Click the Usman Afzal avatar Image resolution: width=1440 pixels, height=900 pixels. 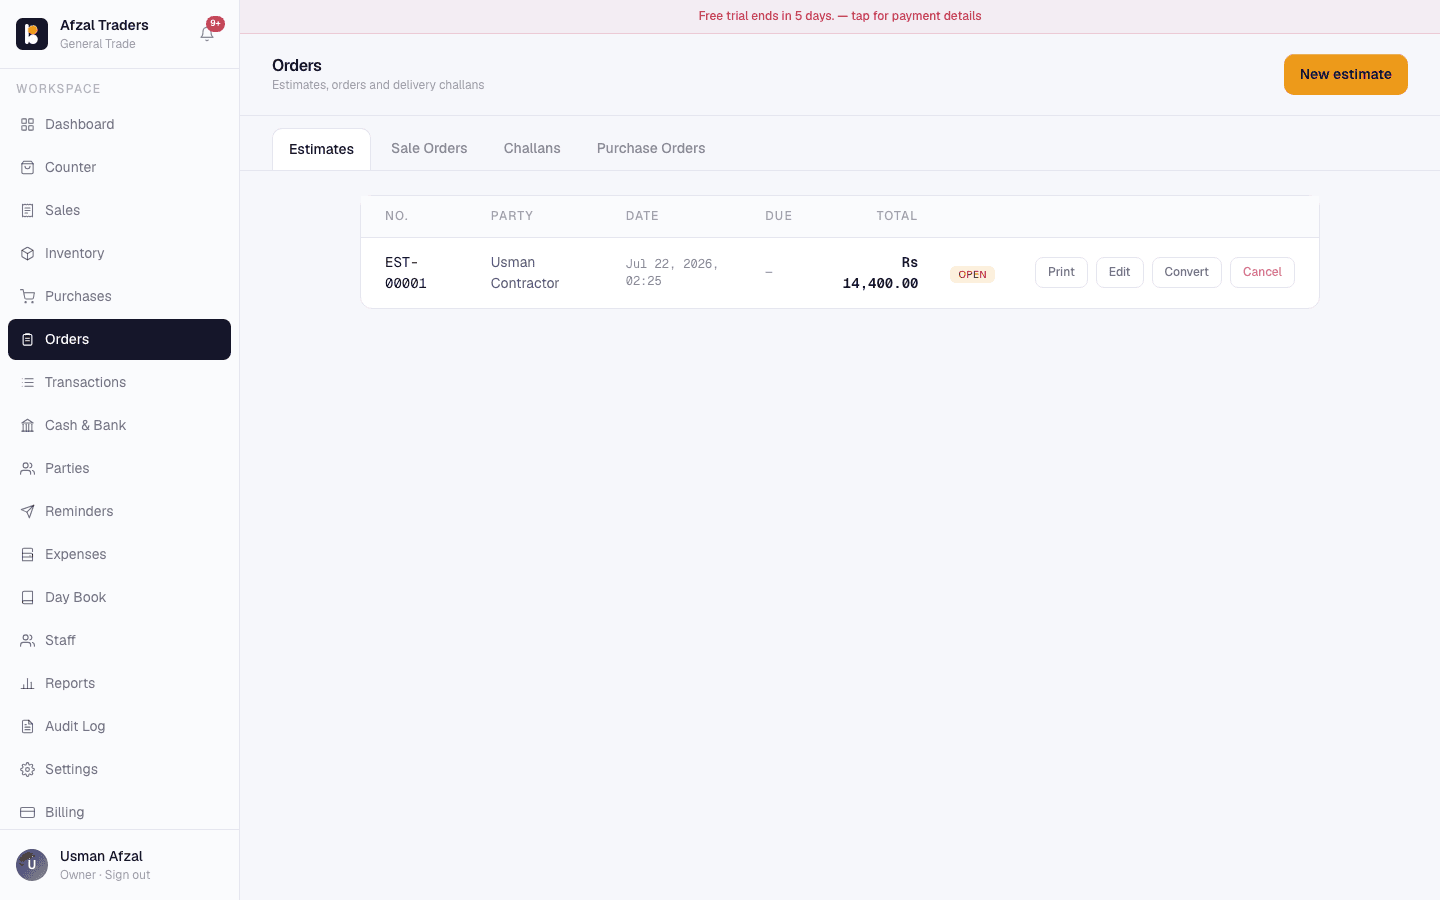[32, 865]
